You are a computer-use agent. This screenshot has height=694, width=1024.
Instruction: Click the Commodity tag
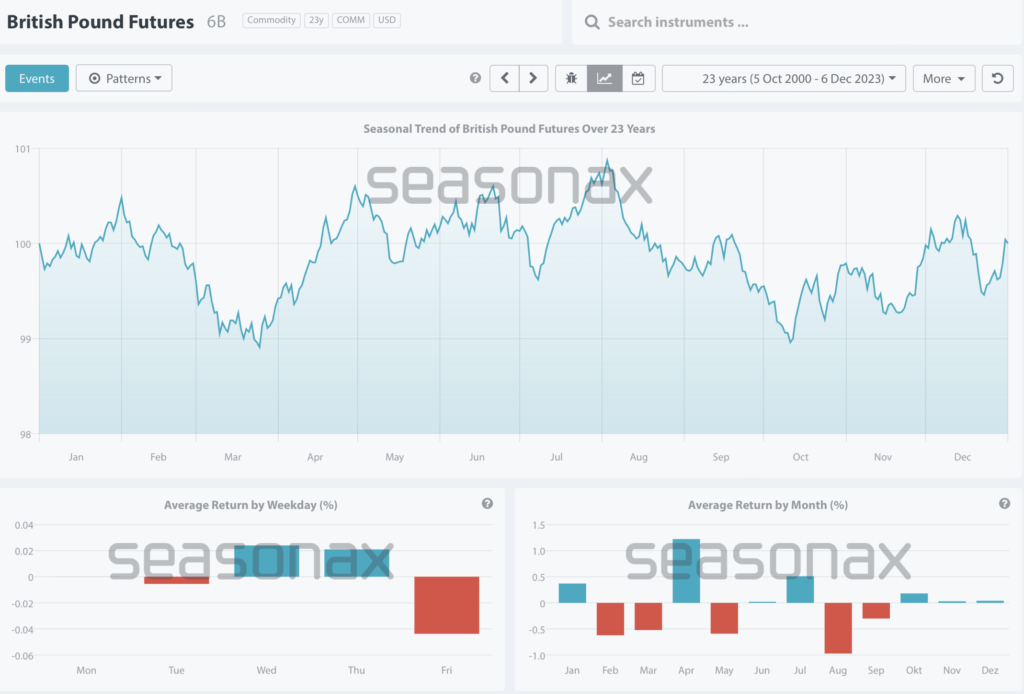[x=271, y=21]
